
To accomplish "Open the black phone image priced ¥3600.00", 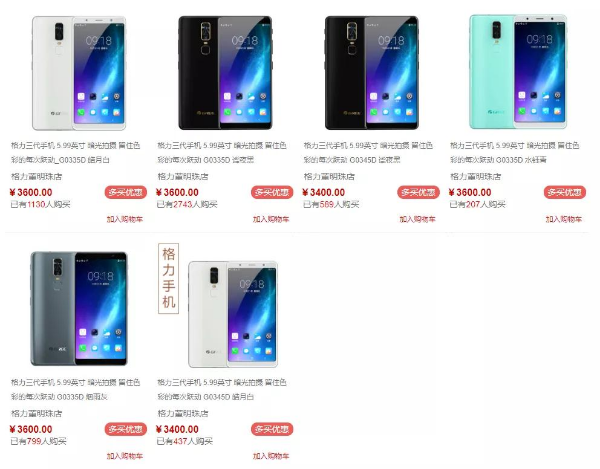I will click(x=225, y=73).
